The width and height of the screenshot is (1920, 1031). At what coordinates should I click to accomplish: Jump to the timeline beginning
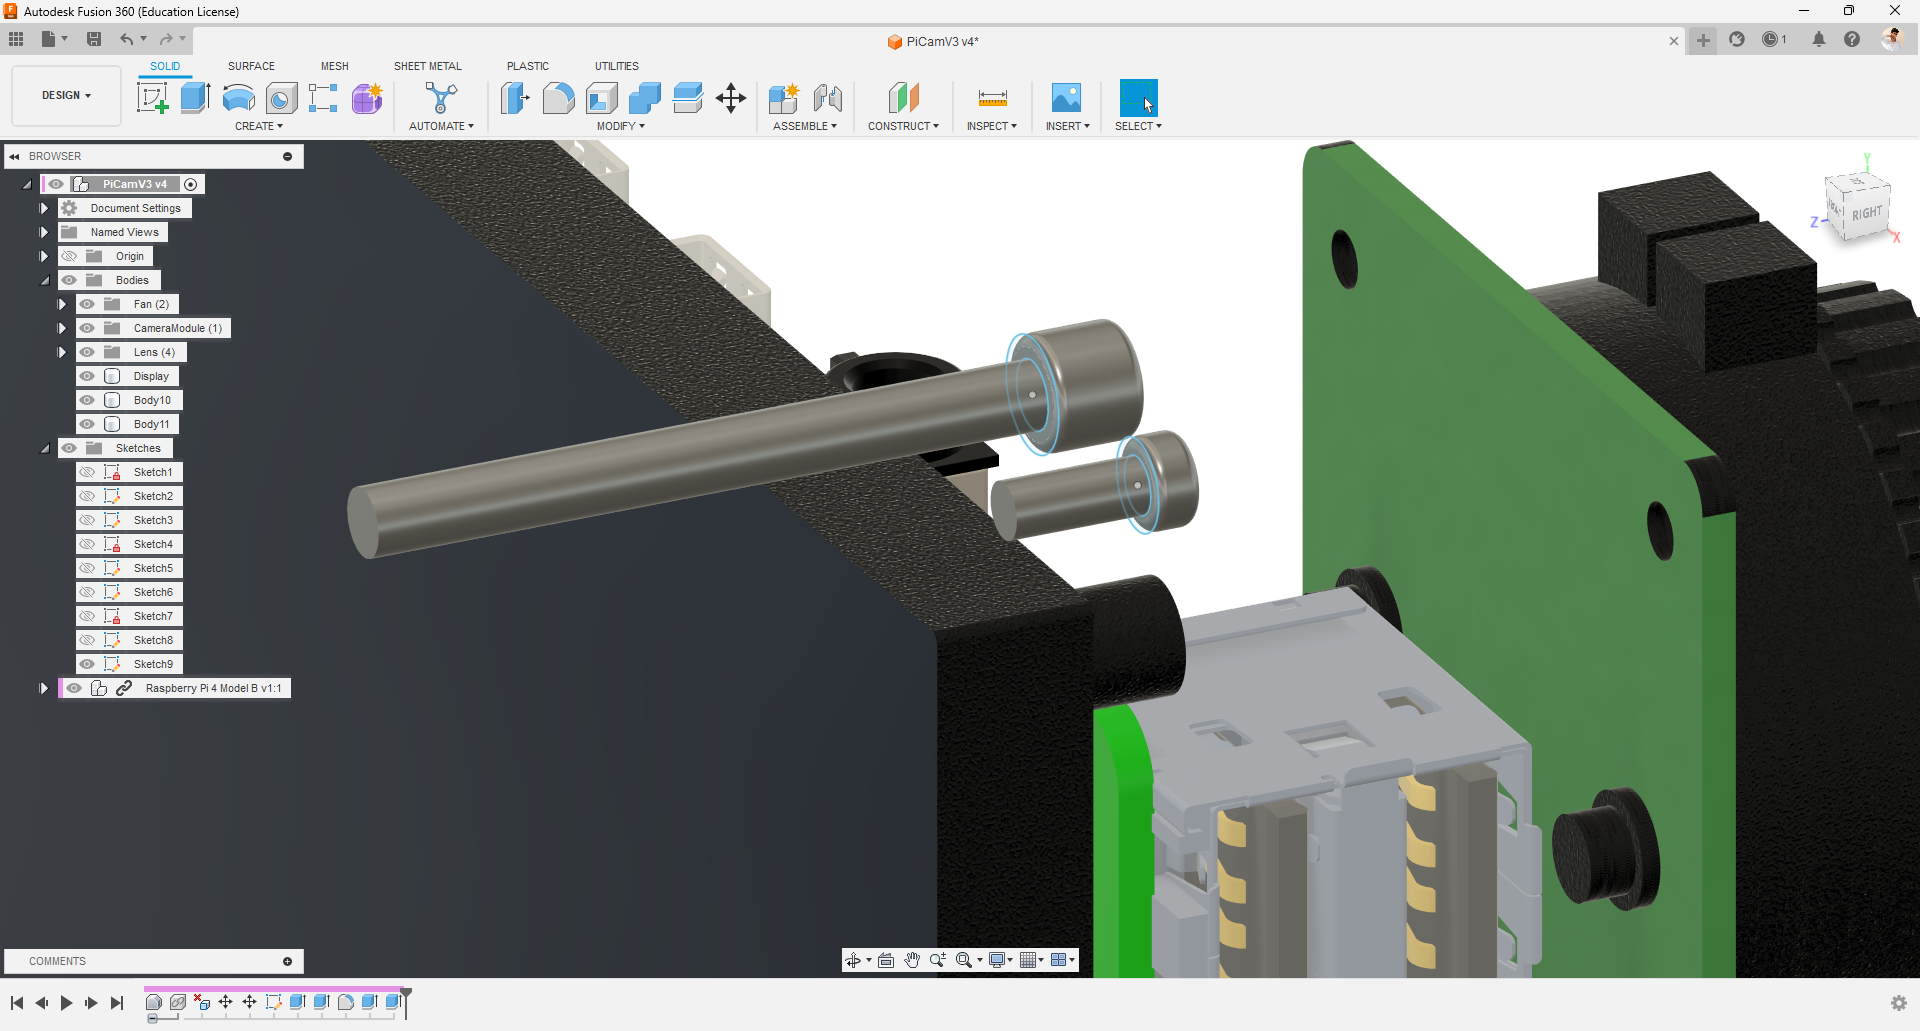pos(17,1003)
